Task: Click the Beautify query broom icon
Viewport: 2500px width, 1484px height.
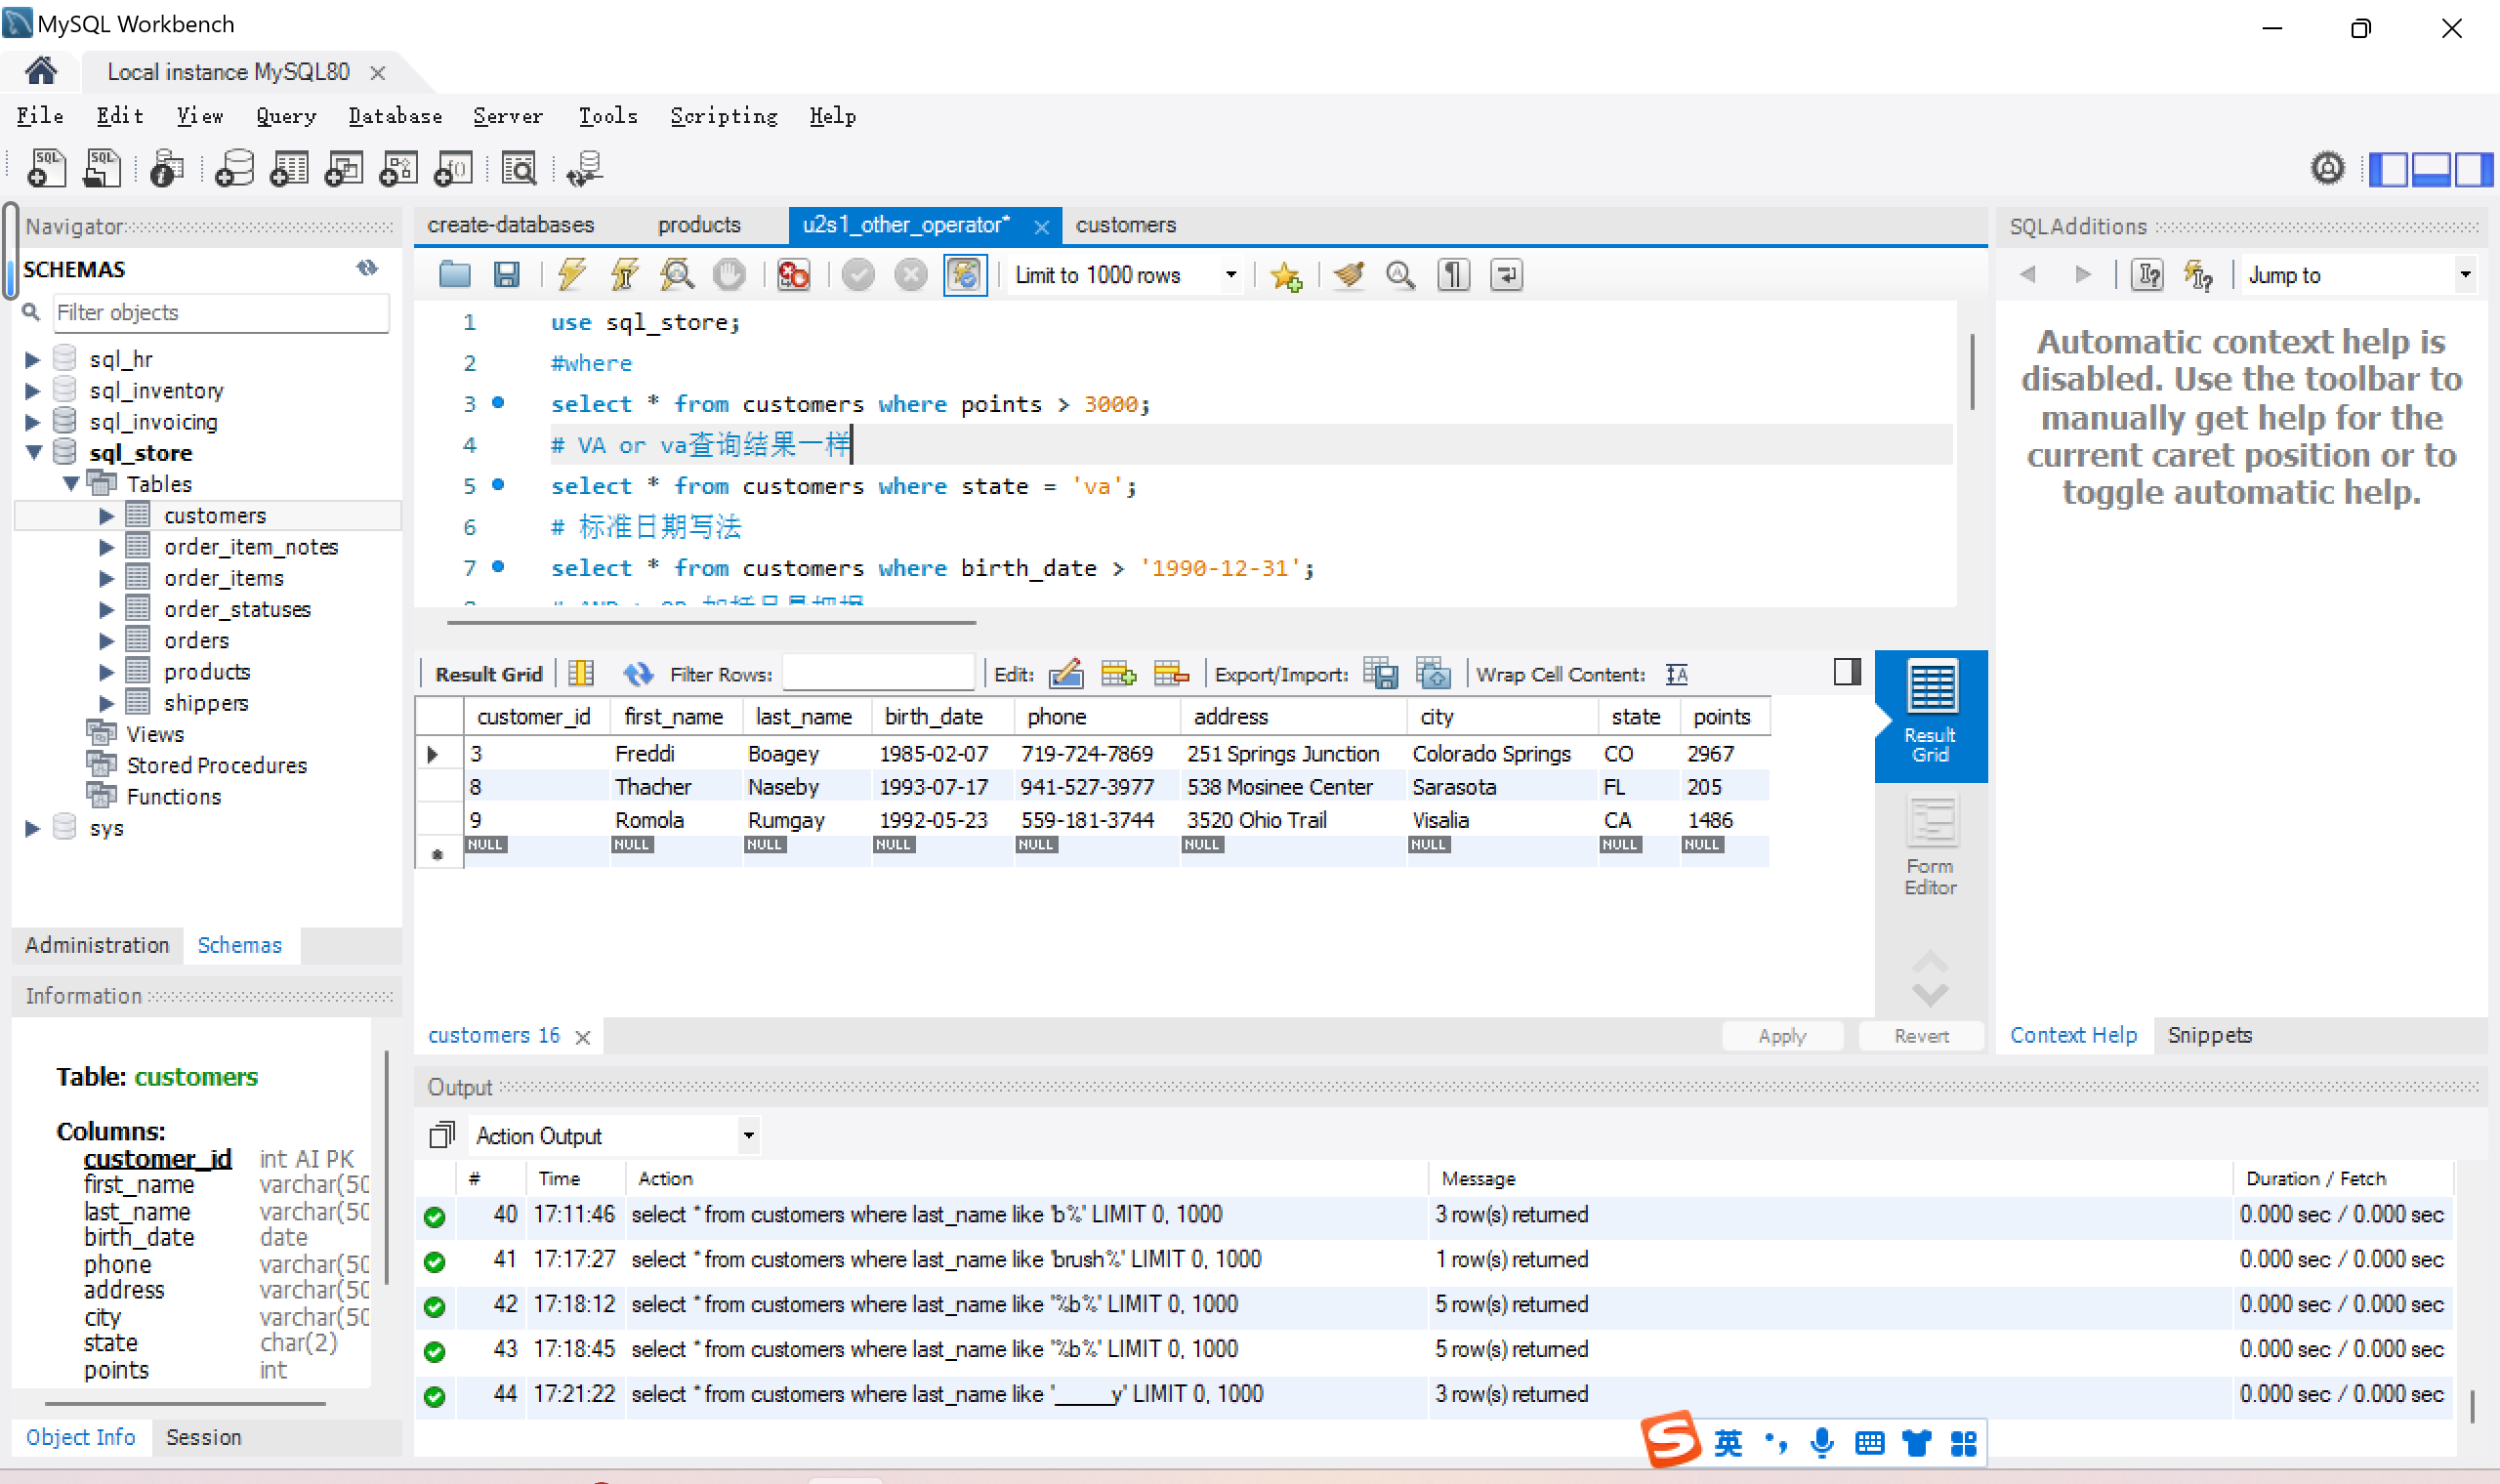Action: point(1348,275)
